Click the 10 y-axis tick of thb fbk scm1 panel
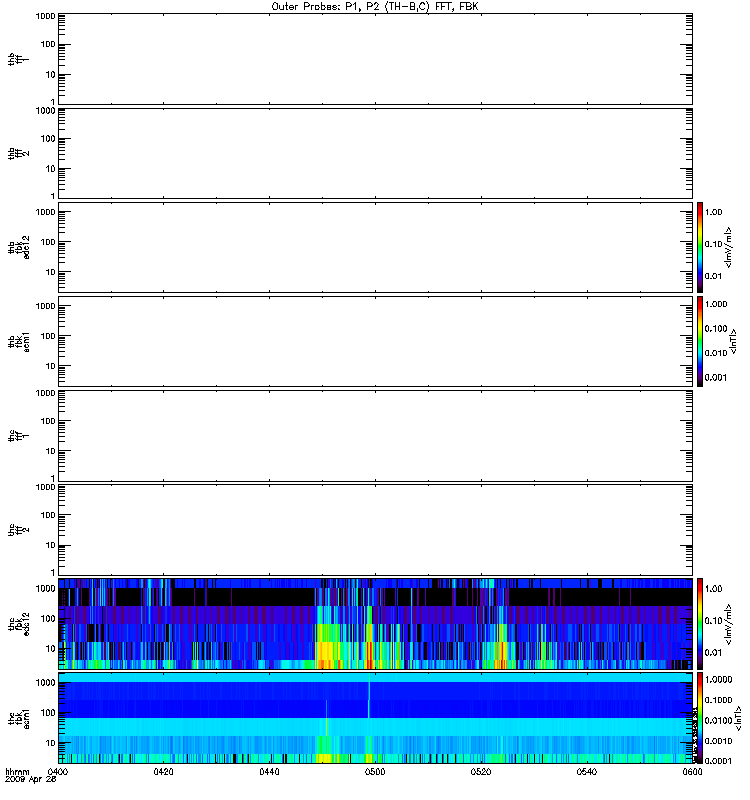The width and height of the screenshot is (750, 800). (51, 366)
